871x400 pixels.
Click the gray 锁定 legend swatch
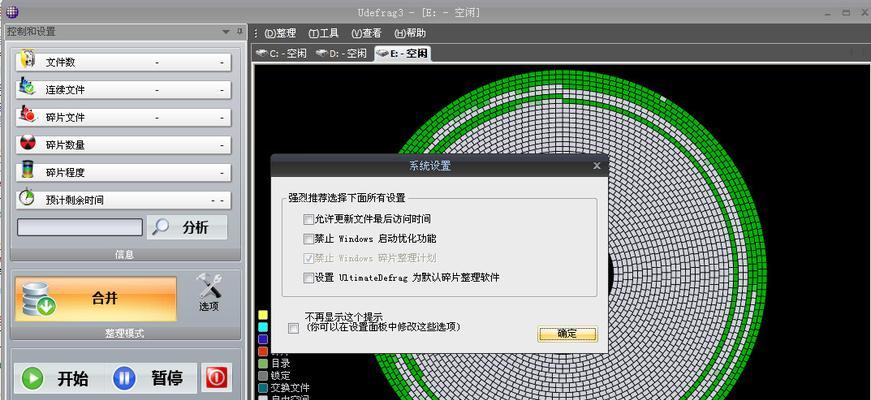click(263, 376)
